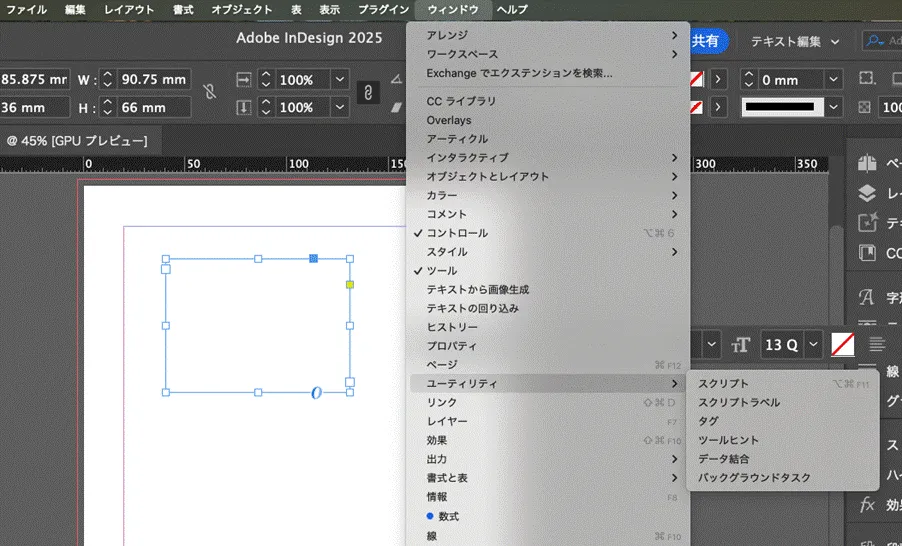Click the red-slash stroke swatch below fill

pyautogui.click(x=697, y=107)
